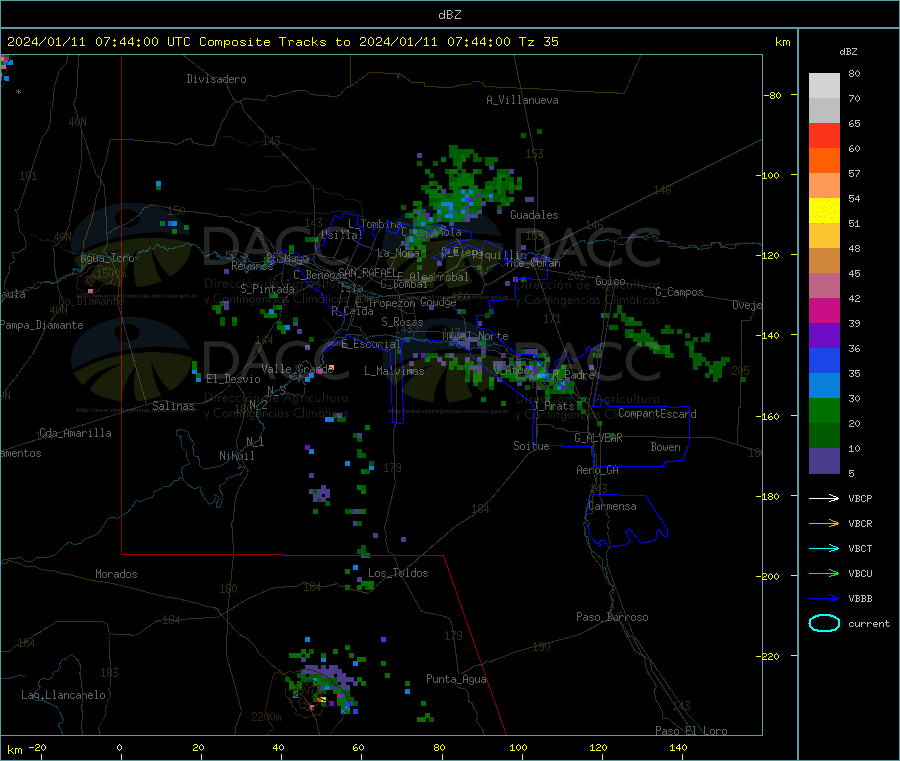The width and height of the screenshot is (900, 761).
Task: Click the legend value 48
Action: pyautogui.click(x=854, y=249)
